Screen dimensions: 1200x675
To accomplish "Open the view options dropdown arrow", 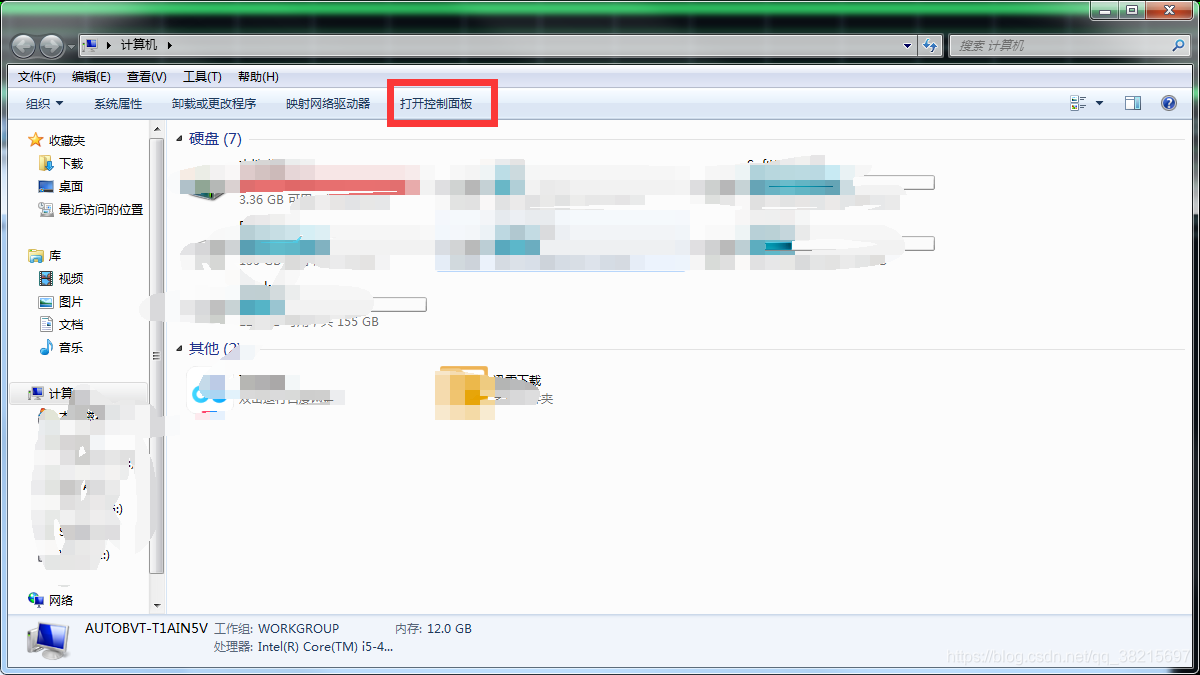I will click(x=1100, y=103).
